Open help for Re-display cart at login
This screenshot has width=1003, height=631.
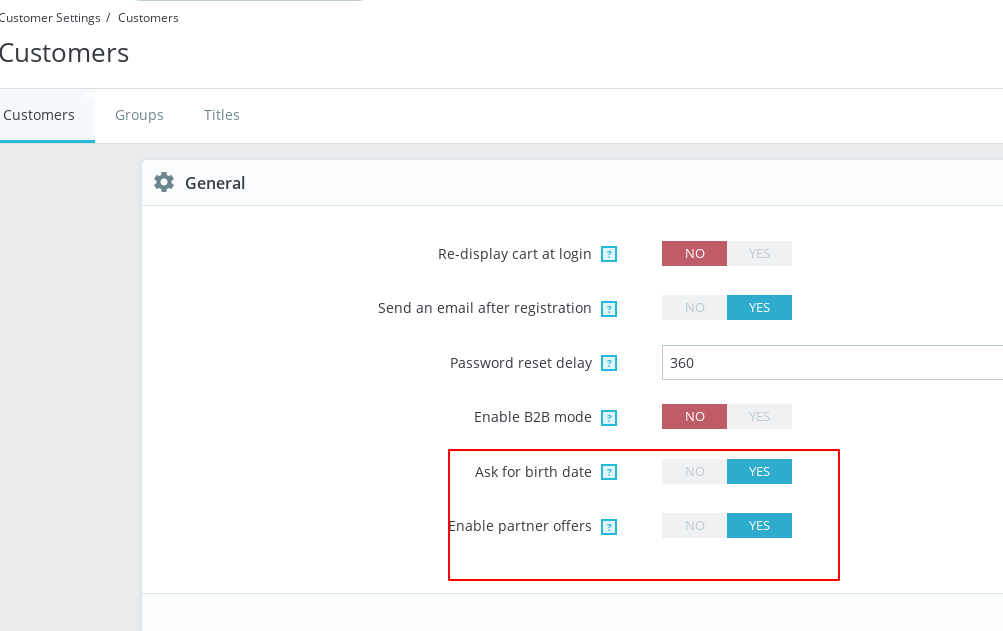pos(609,254)
